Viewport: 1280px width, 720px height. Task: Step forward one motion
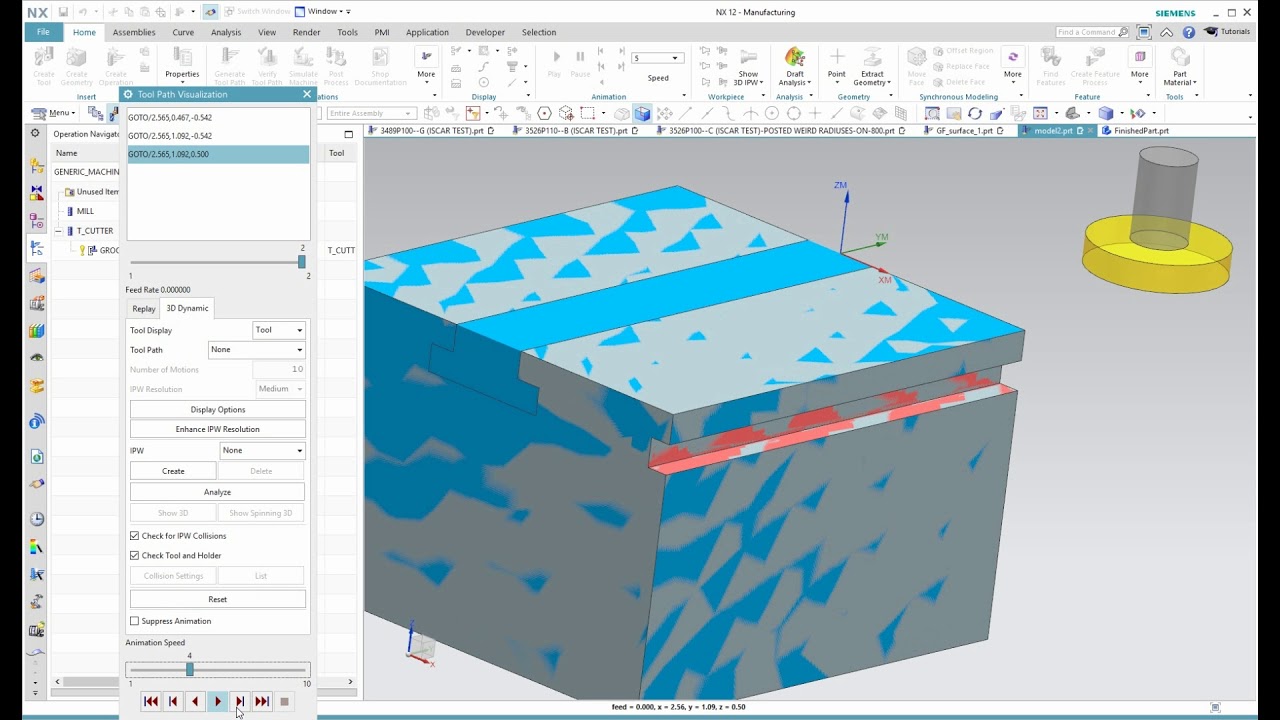(x=240, y=702)
